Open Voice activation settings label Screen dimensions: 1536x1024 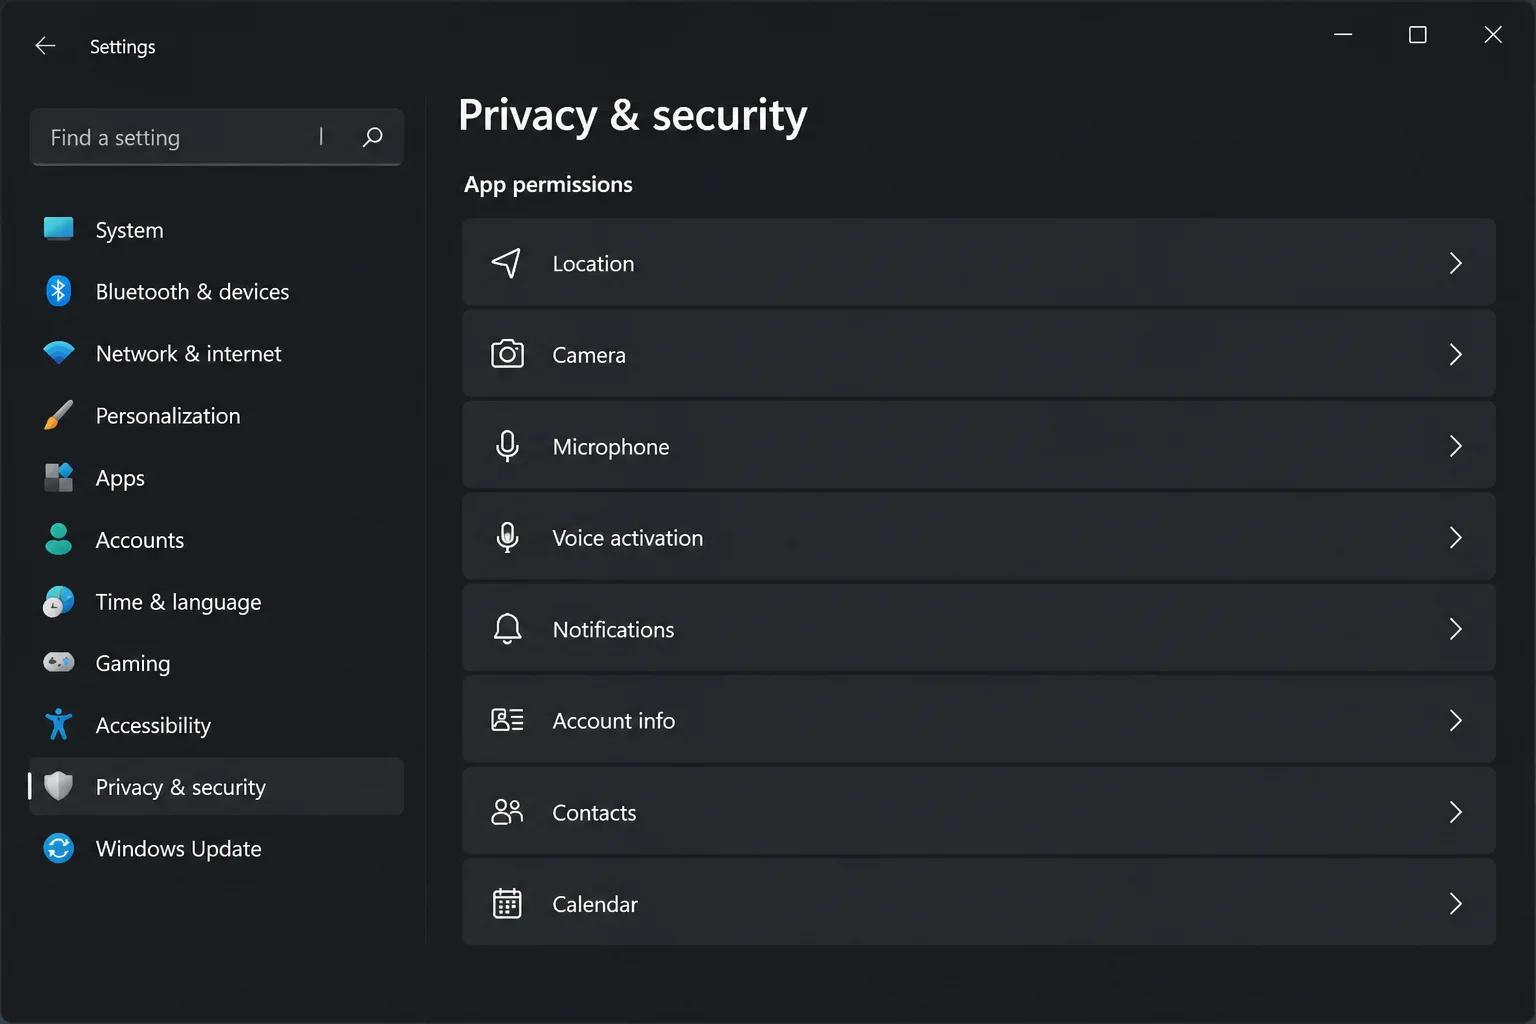[x=628, y=538]
